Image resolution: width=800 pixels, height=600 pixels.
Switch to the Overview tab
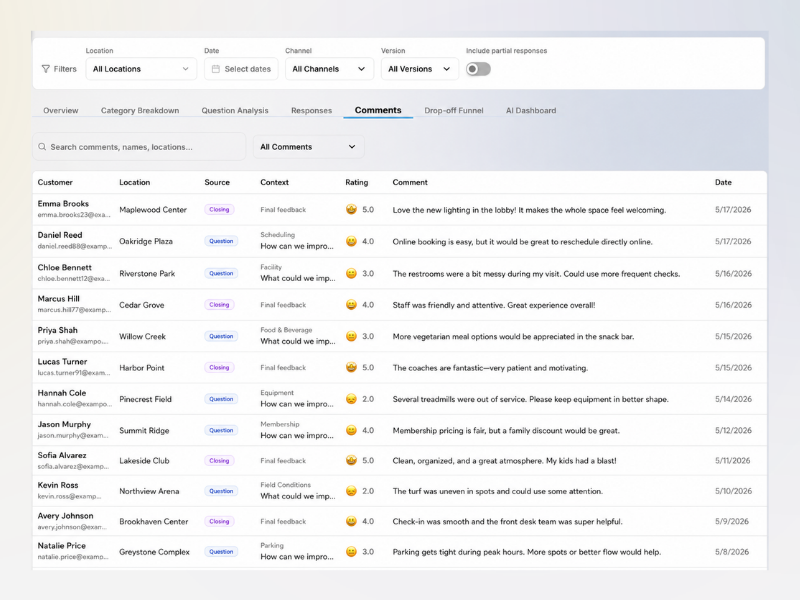click(x=61, y=110)
